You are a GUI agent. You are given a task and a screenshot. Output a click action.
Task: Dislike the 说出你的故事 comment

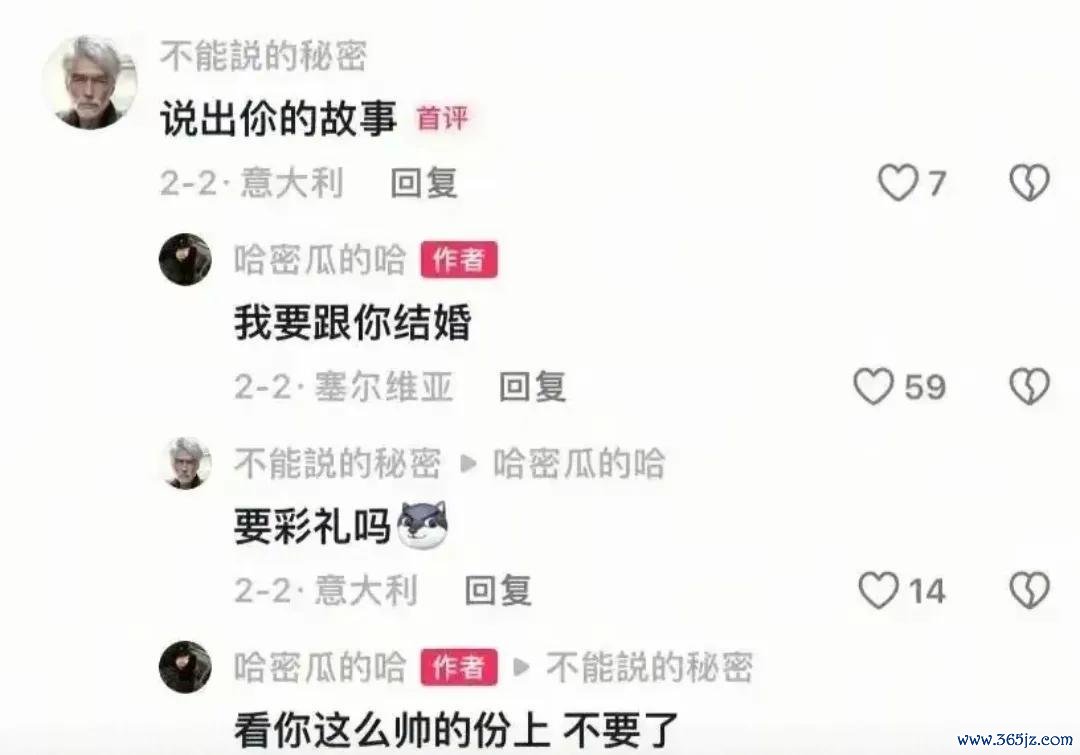[x=1029, y=183]
